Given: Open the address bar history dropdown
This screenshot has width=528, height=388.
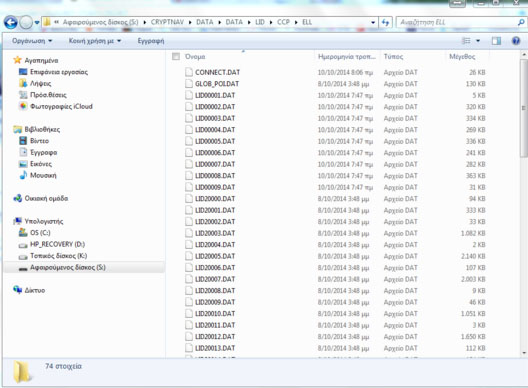Looking at the screenshot, I should (373, 23).
